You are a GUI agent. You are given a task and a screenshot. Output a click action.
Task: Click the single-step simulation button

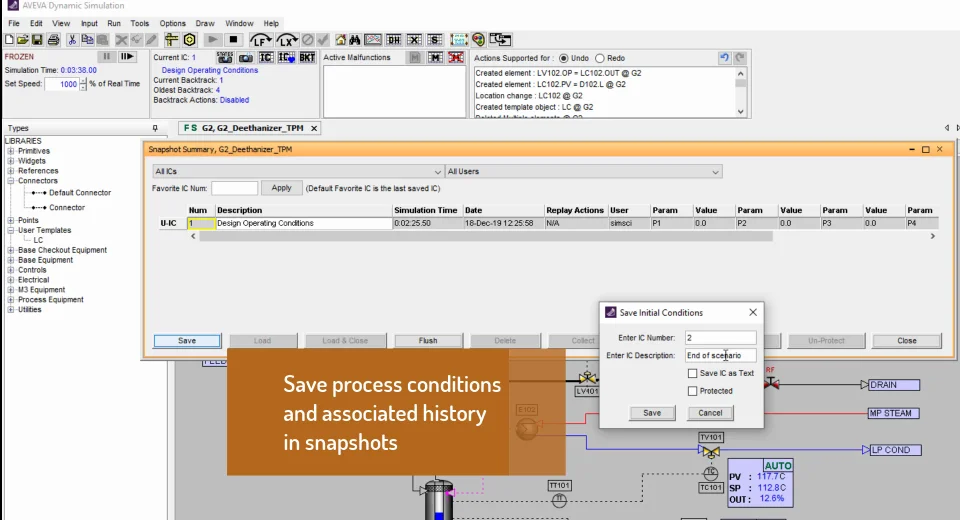pos(127,57)
